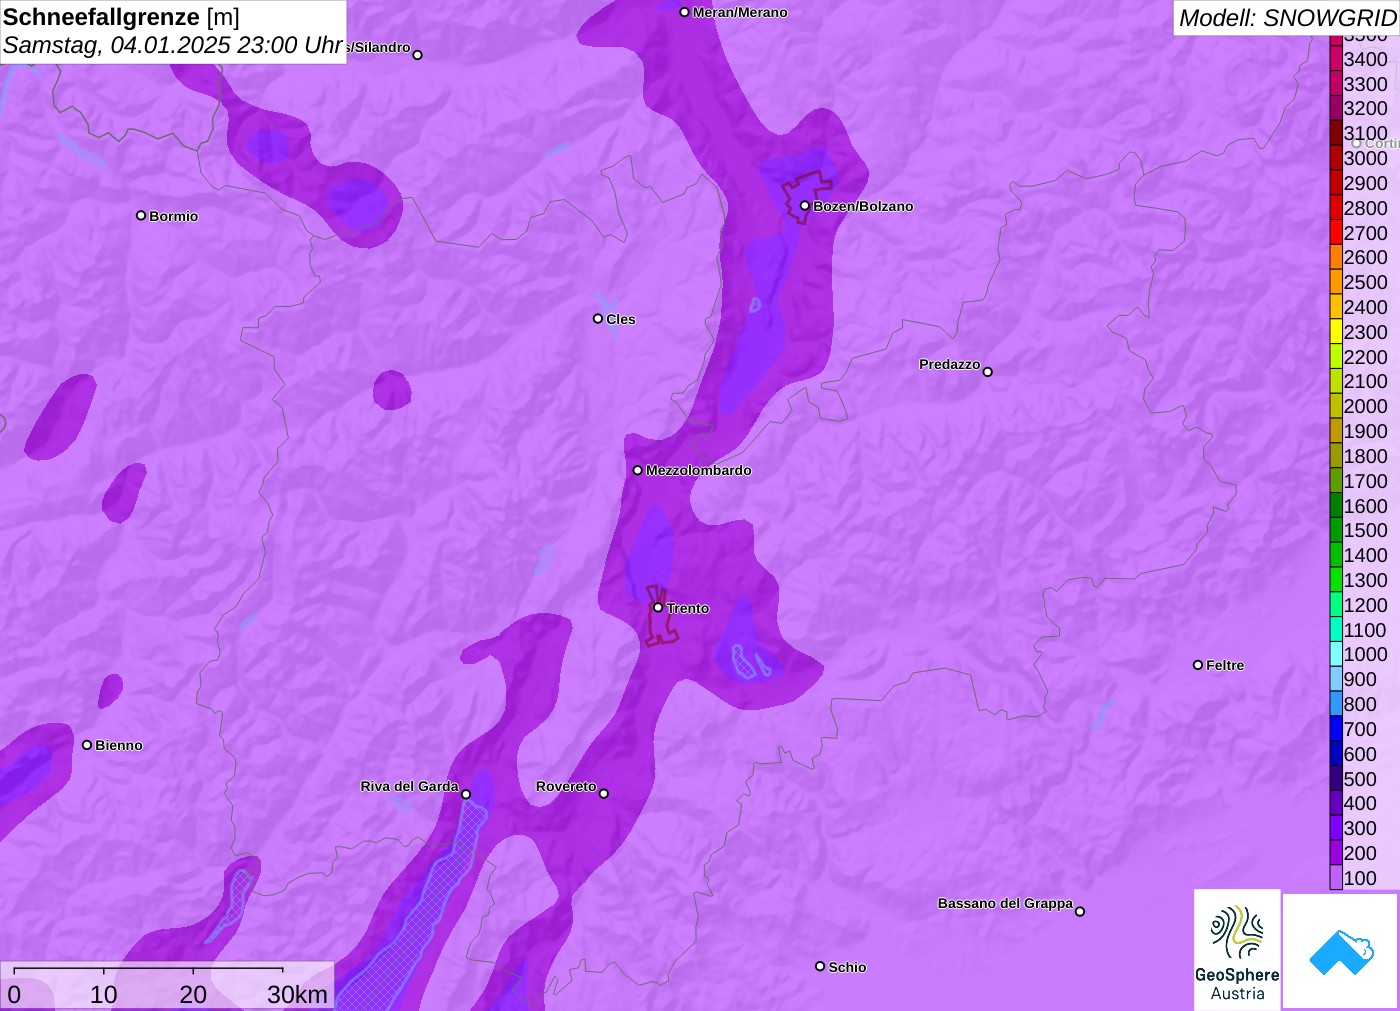This screenshot has width=1400, height=1011.
Task: Click the date Samstag, 04.01.2025 23:00 Uhr
Action: tap(173, 45)
